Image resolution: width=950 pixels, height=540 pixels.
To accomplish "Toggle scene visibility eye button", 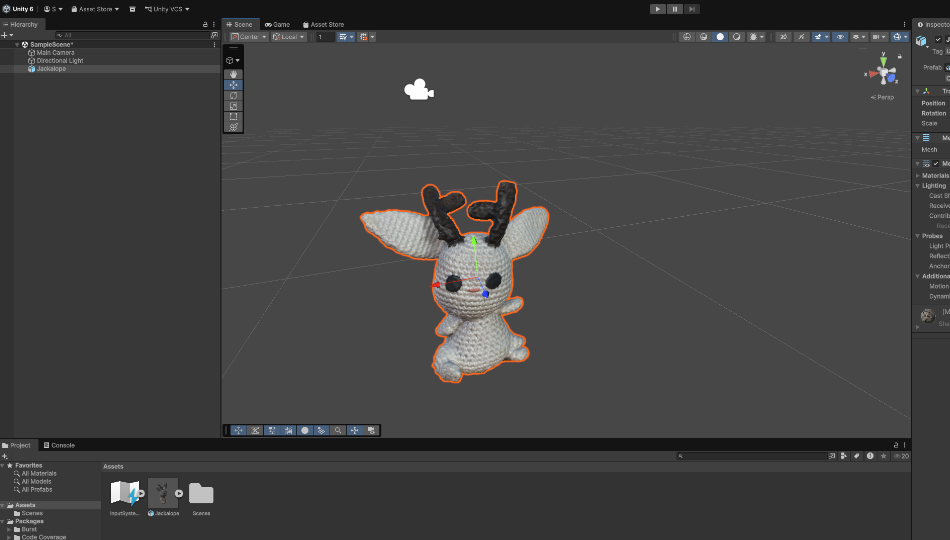I will [x=840, y=37].
